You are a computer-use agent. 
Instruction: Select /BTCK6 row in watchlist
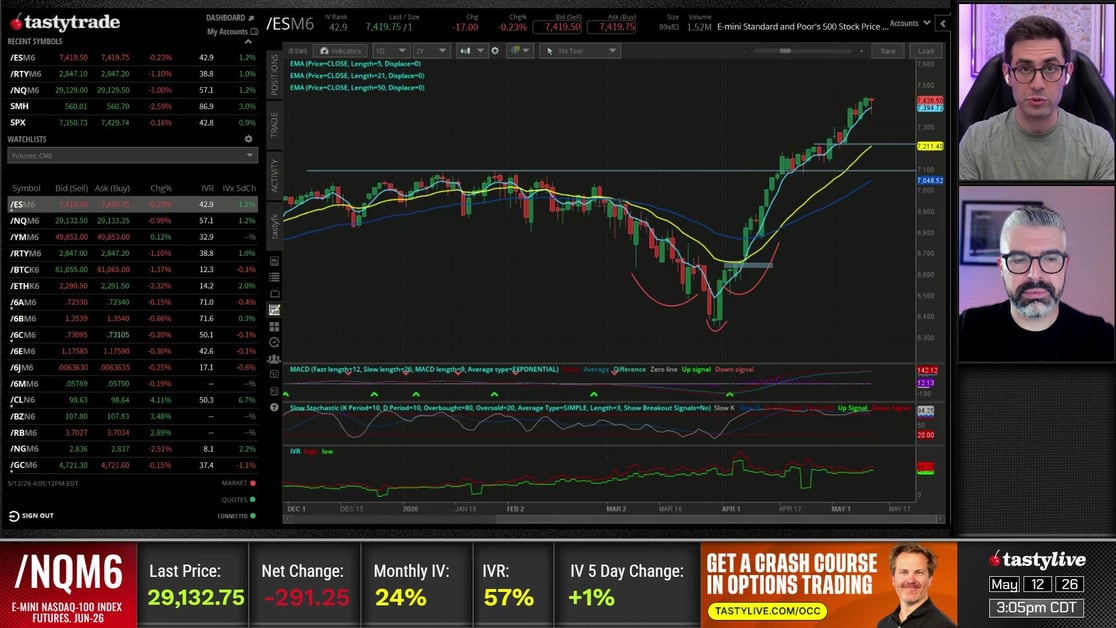(132, 270)
